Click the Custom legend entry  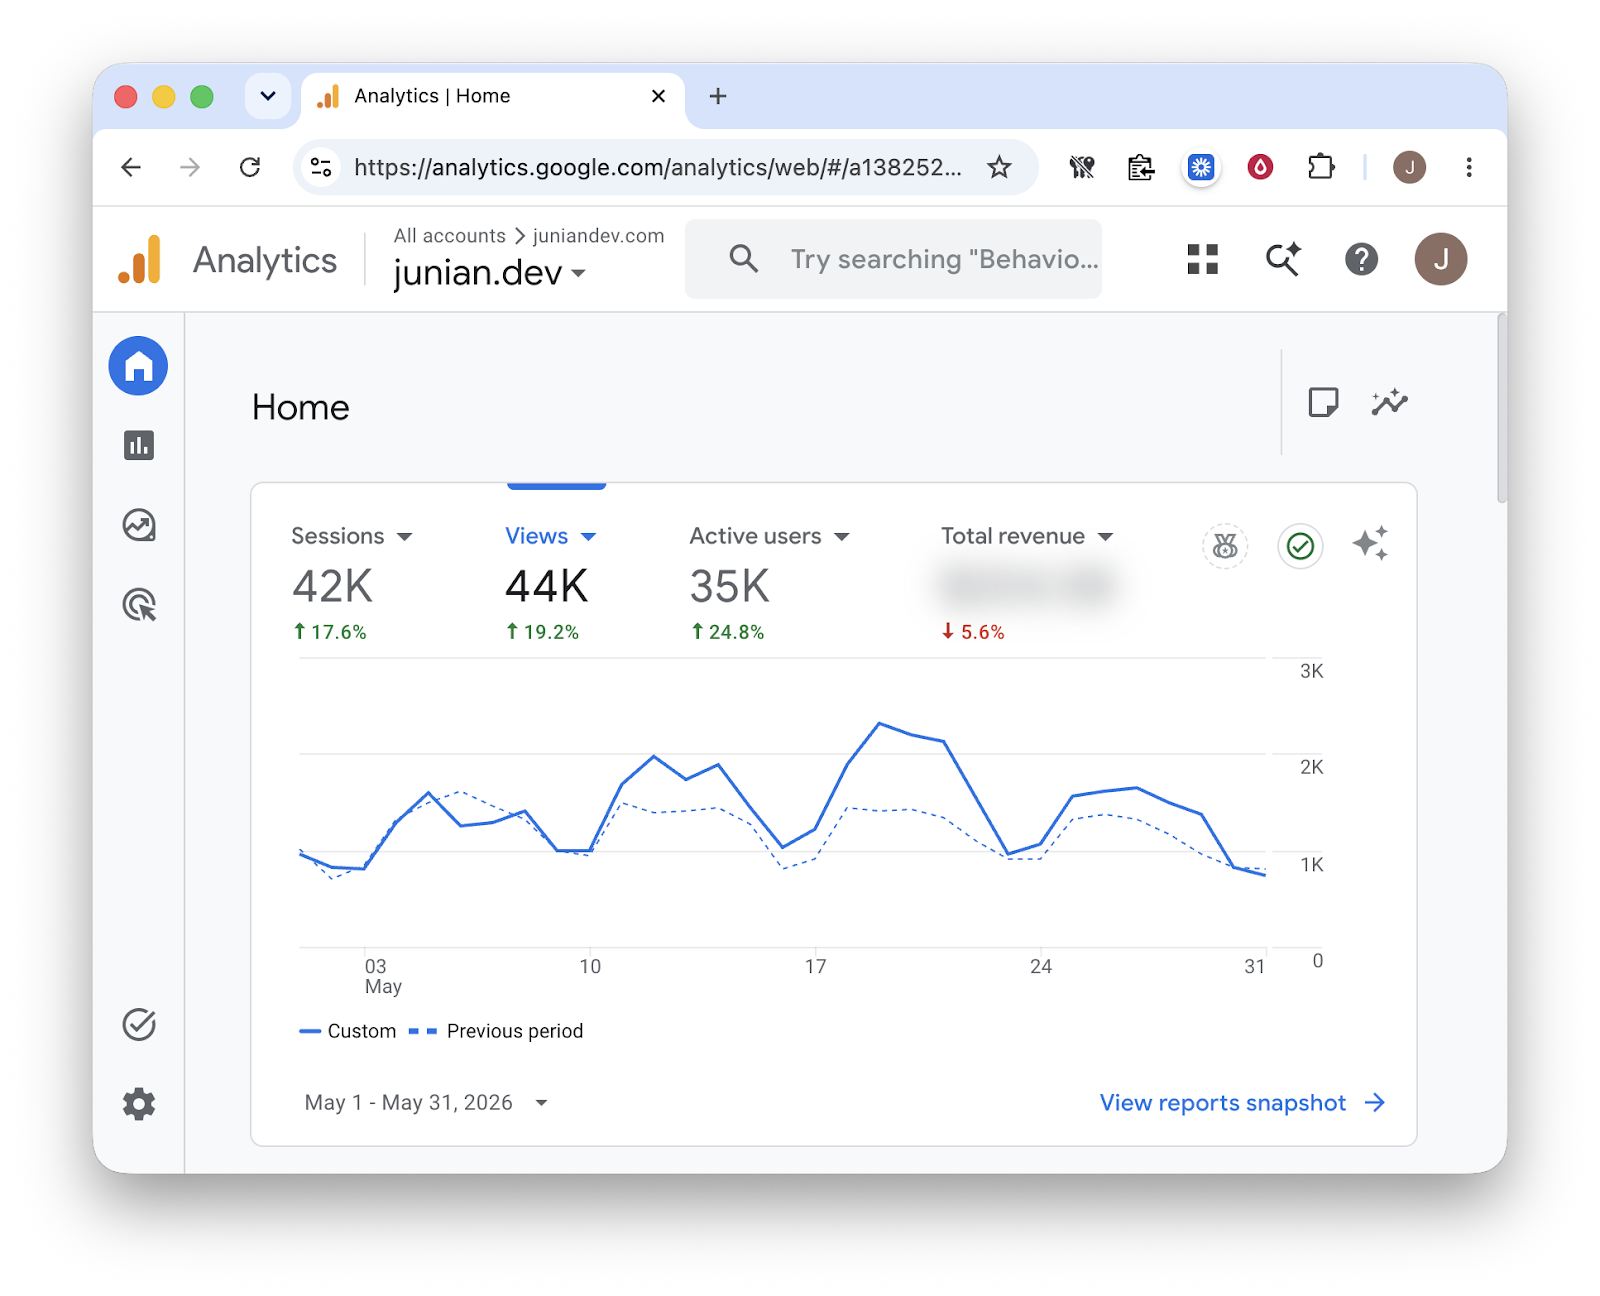348,1031
